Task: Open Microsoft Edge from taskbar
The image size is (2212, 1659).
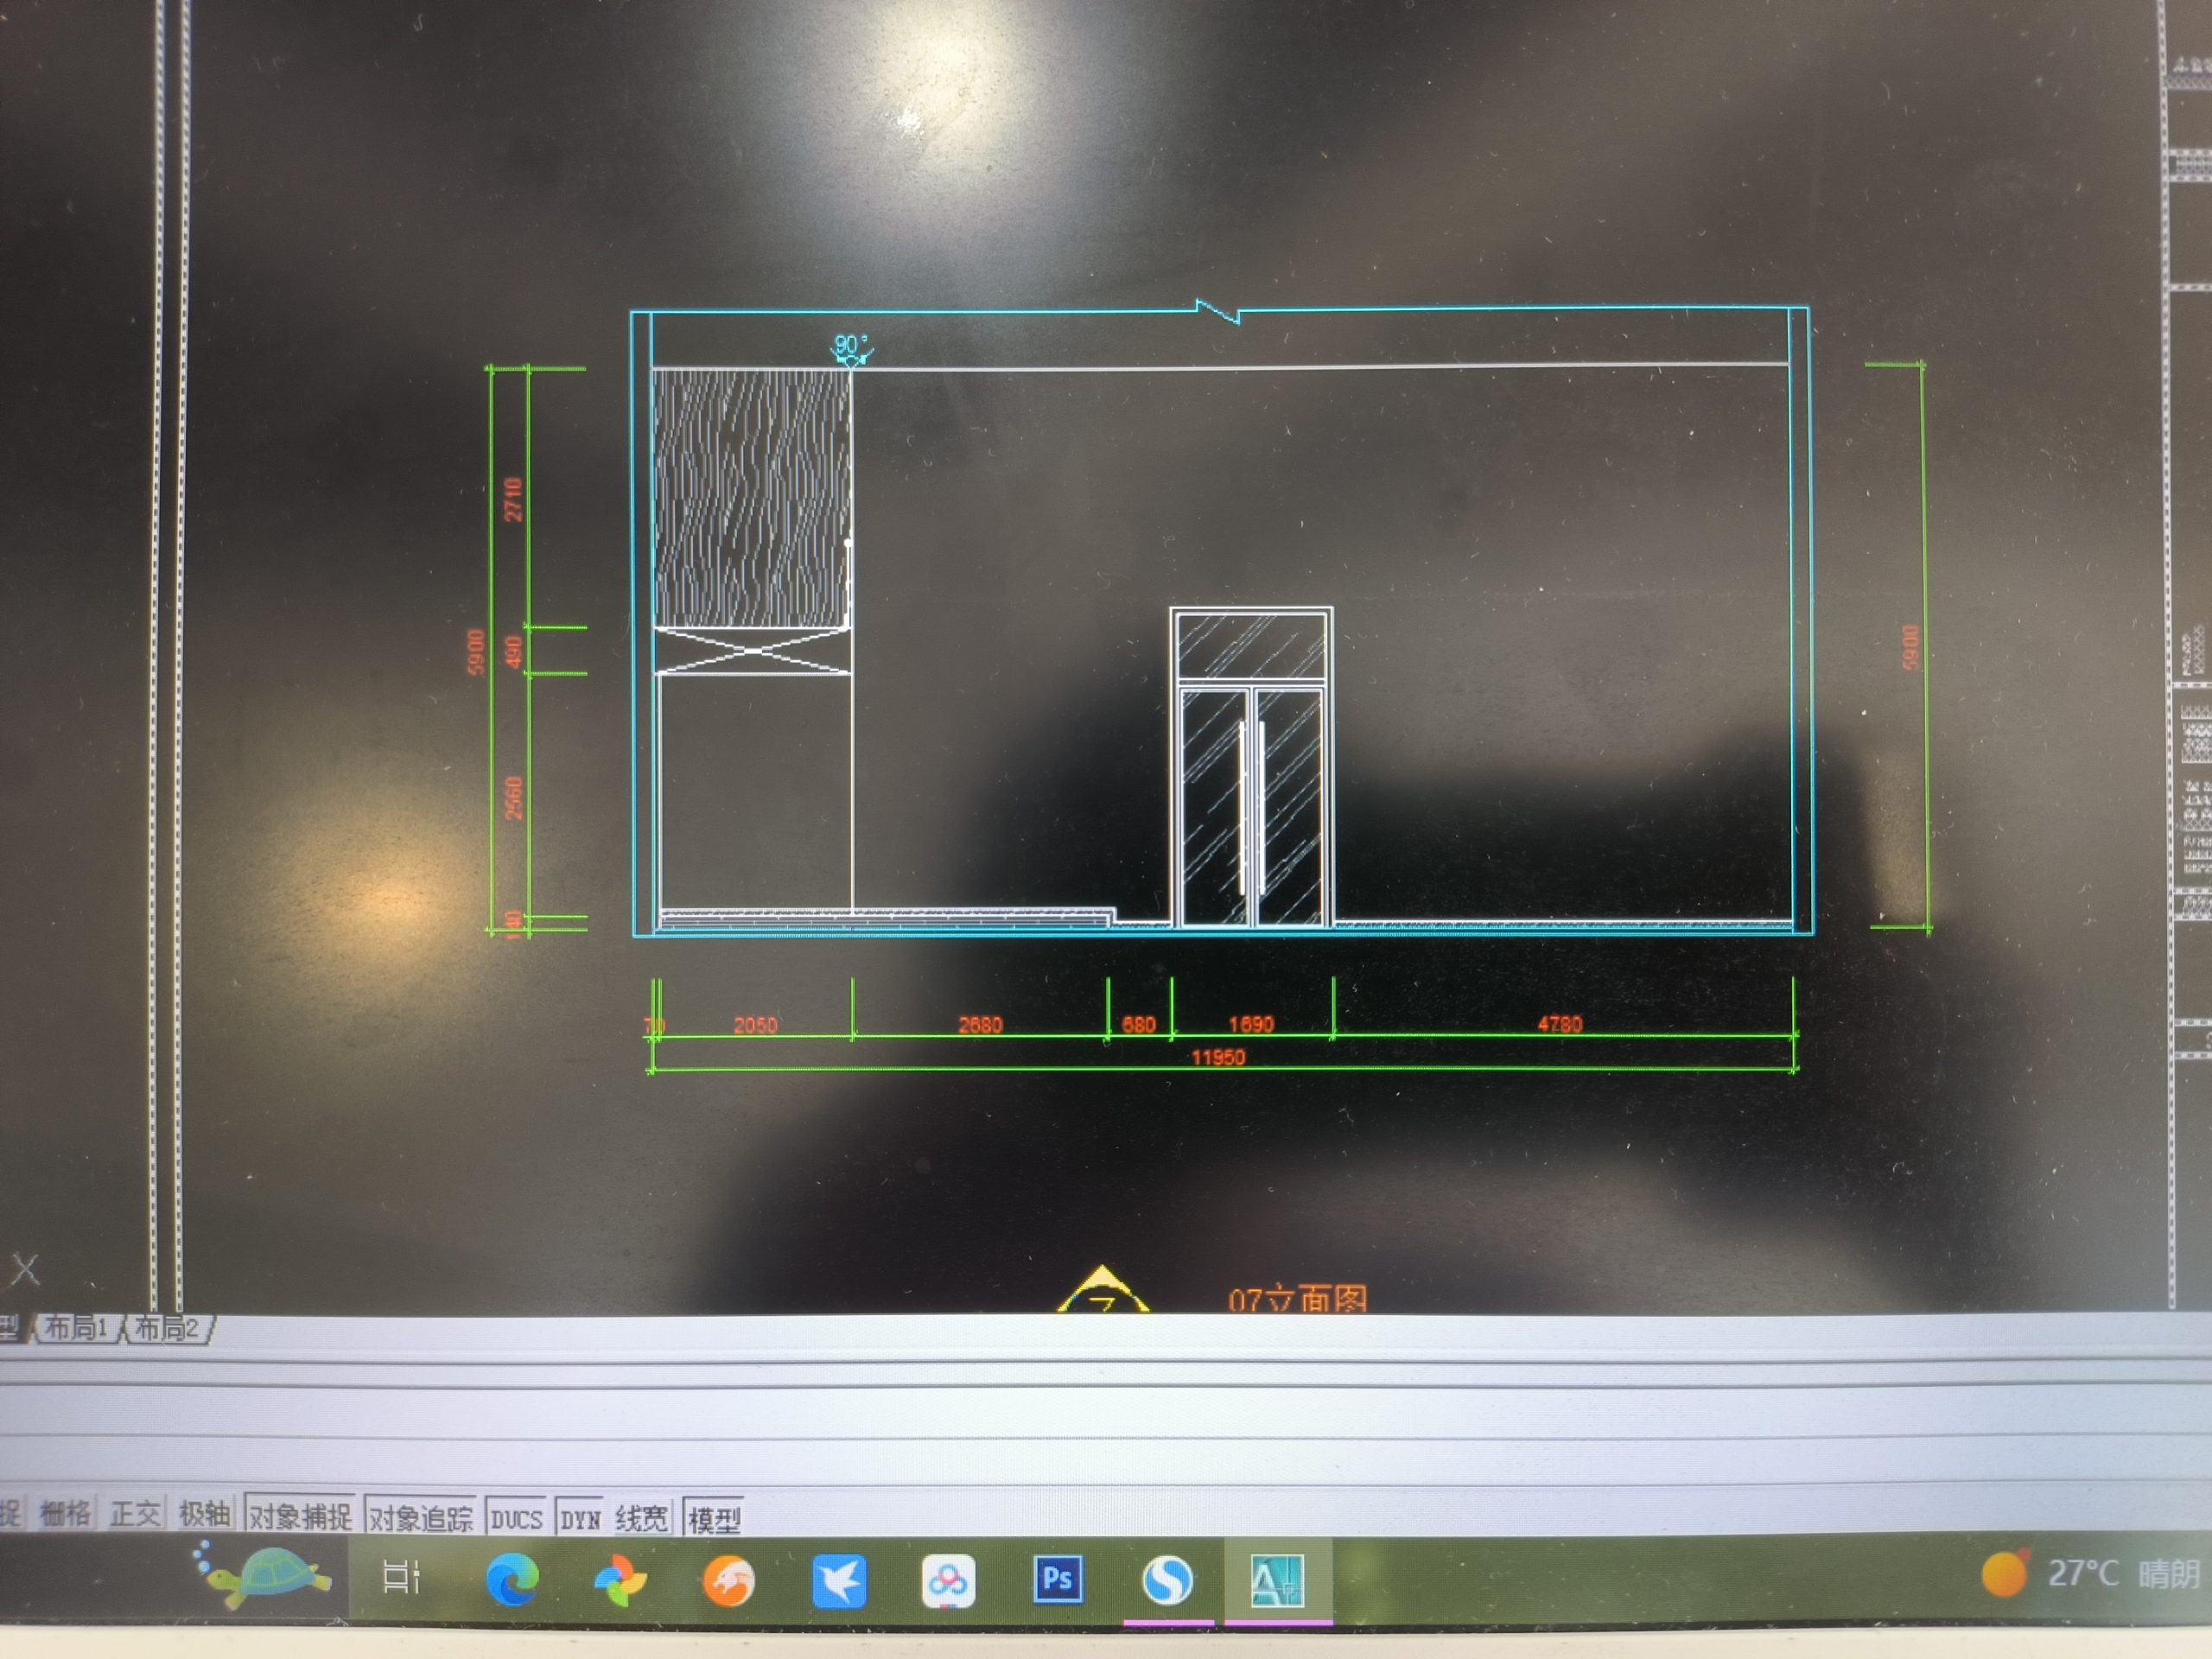Action: click(x=512, y=1580)
